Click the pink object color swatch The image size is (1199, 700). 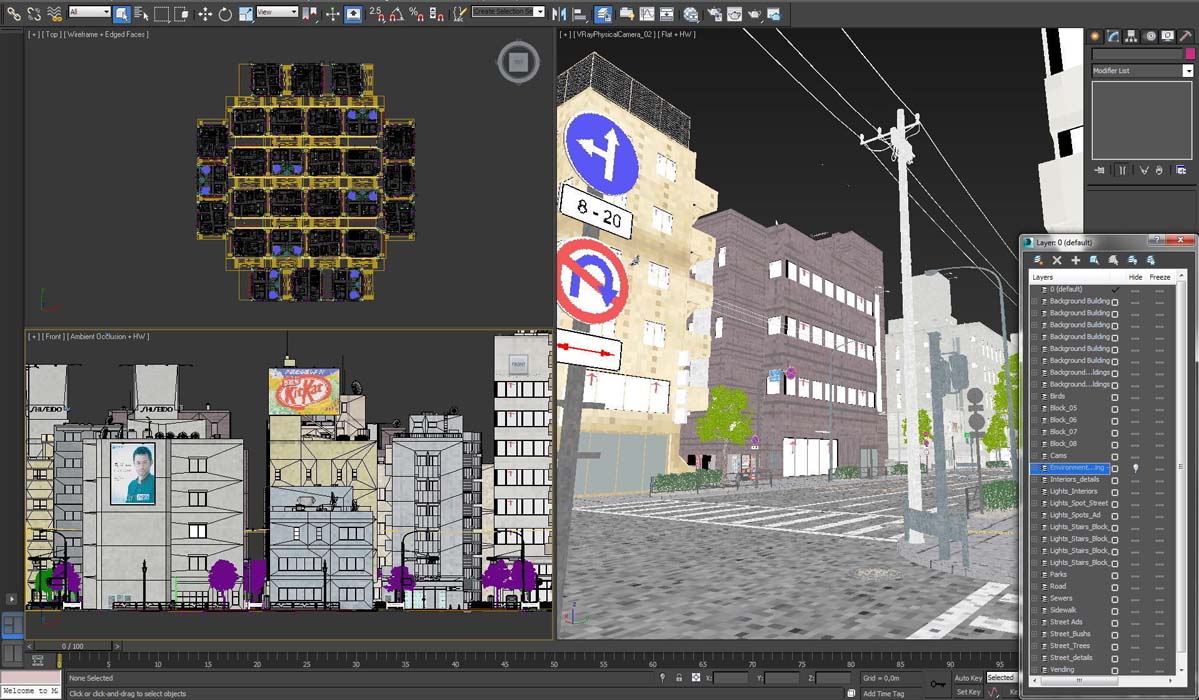pyautogui.click(x=1188, y=55)
